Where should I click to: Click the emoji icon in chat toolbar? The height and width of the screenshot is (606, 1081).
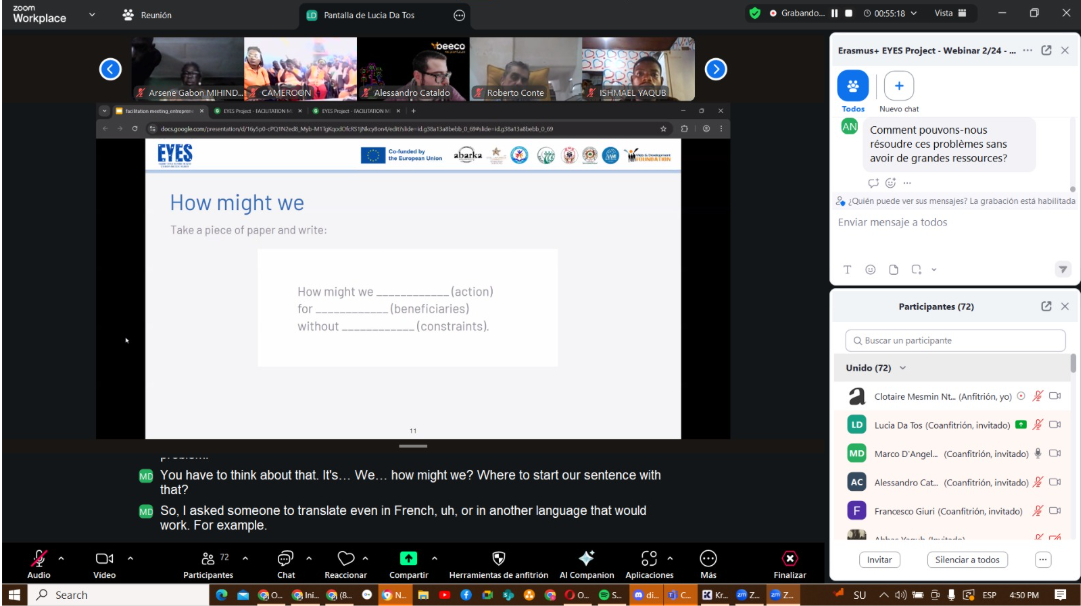tap(870, 269)
